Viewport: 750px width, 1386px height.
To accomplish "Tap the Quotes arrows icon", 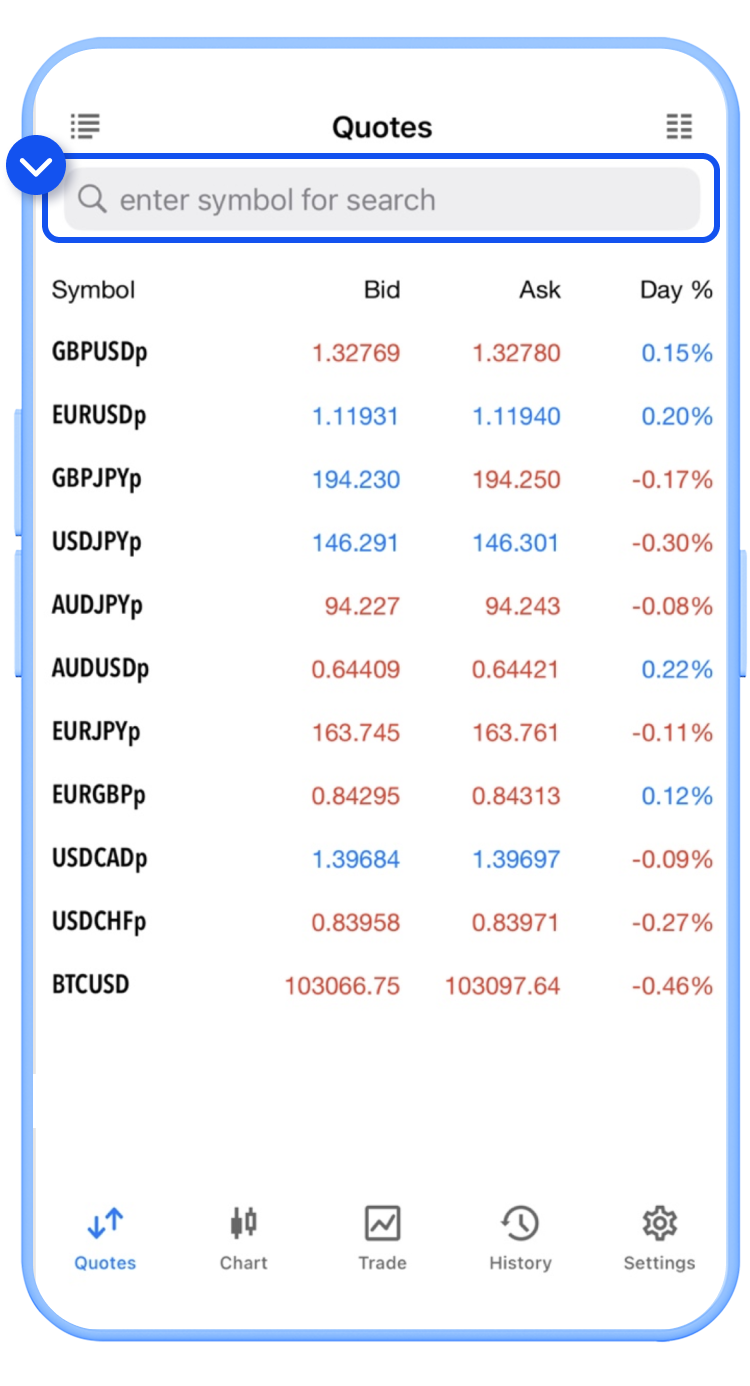I will (x=105, y=1222).
